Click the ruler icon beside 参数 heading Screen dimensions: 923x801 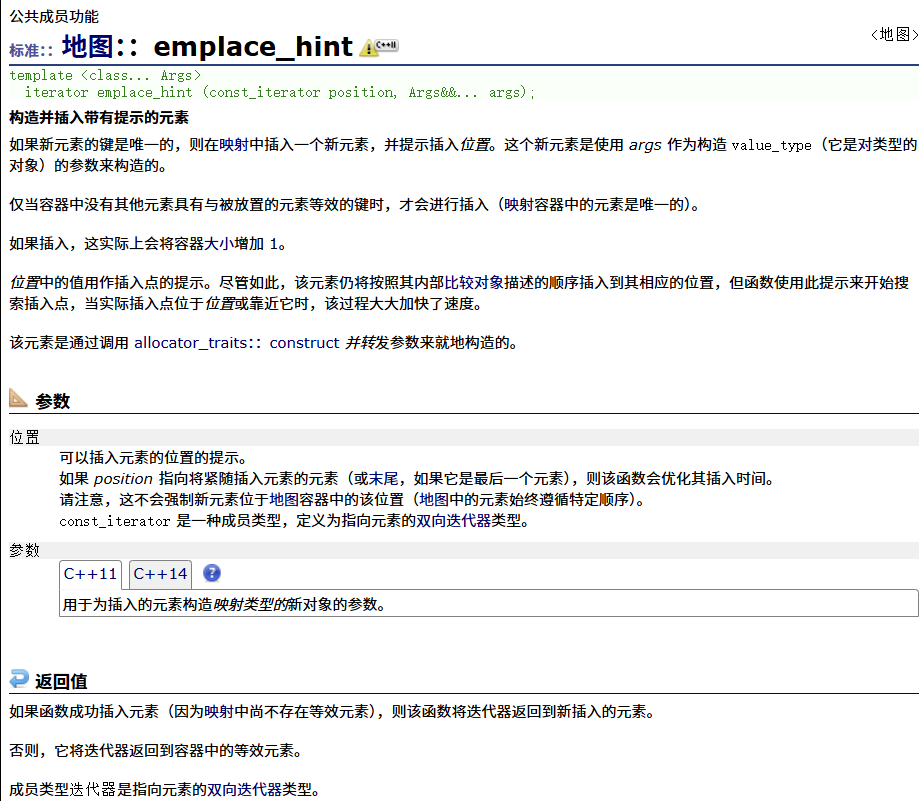click(x=18, y=398)
